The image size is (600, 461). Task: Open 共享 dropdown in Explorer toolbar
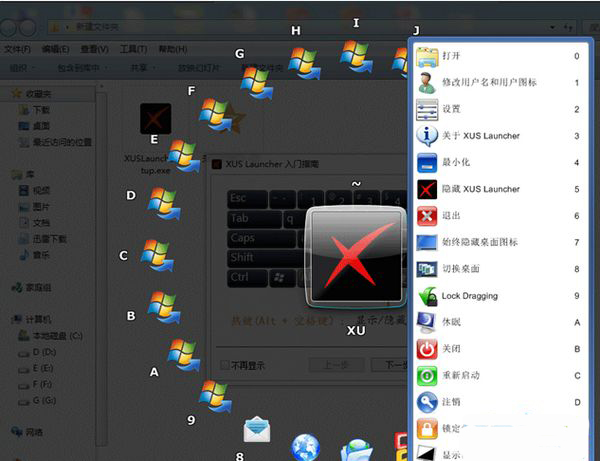pos(142,68)
